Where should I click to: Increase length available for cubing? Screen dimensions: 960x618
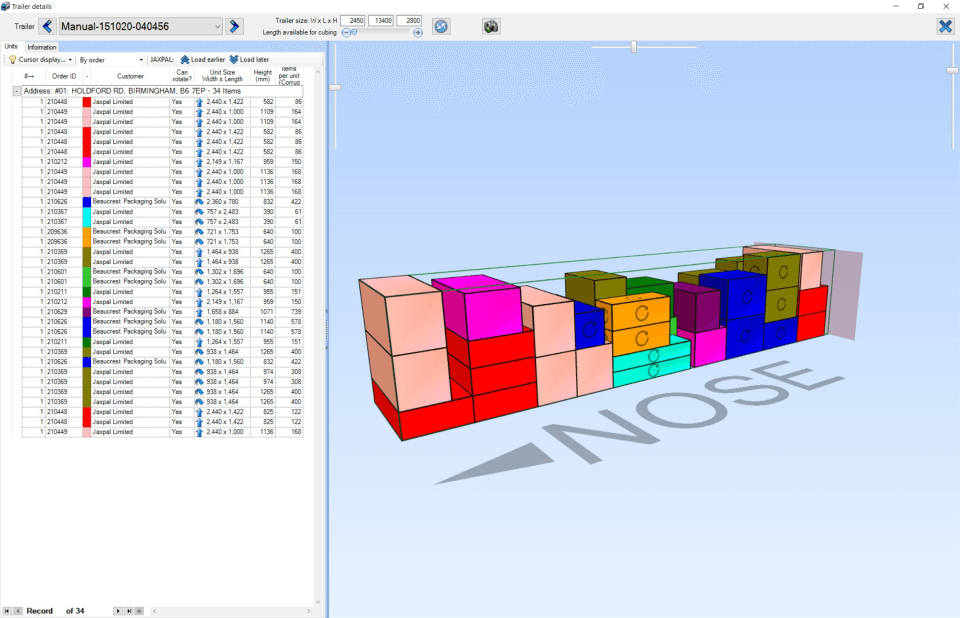[x=418, y=32]
